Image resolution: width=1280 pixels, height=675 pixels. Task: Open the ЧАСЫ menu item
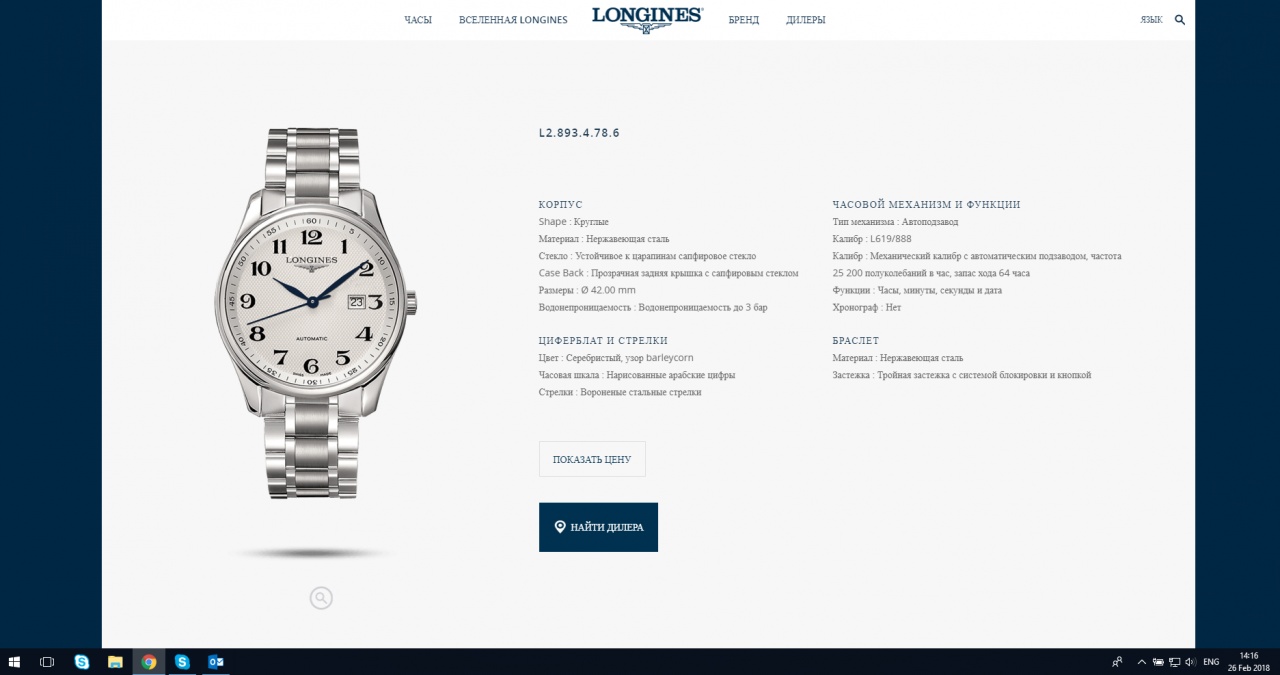[x=418, y=20]
